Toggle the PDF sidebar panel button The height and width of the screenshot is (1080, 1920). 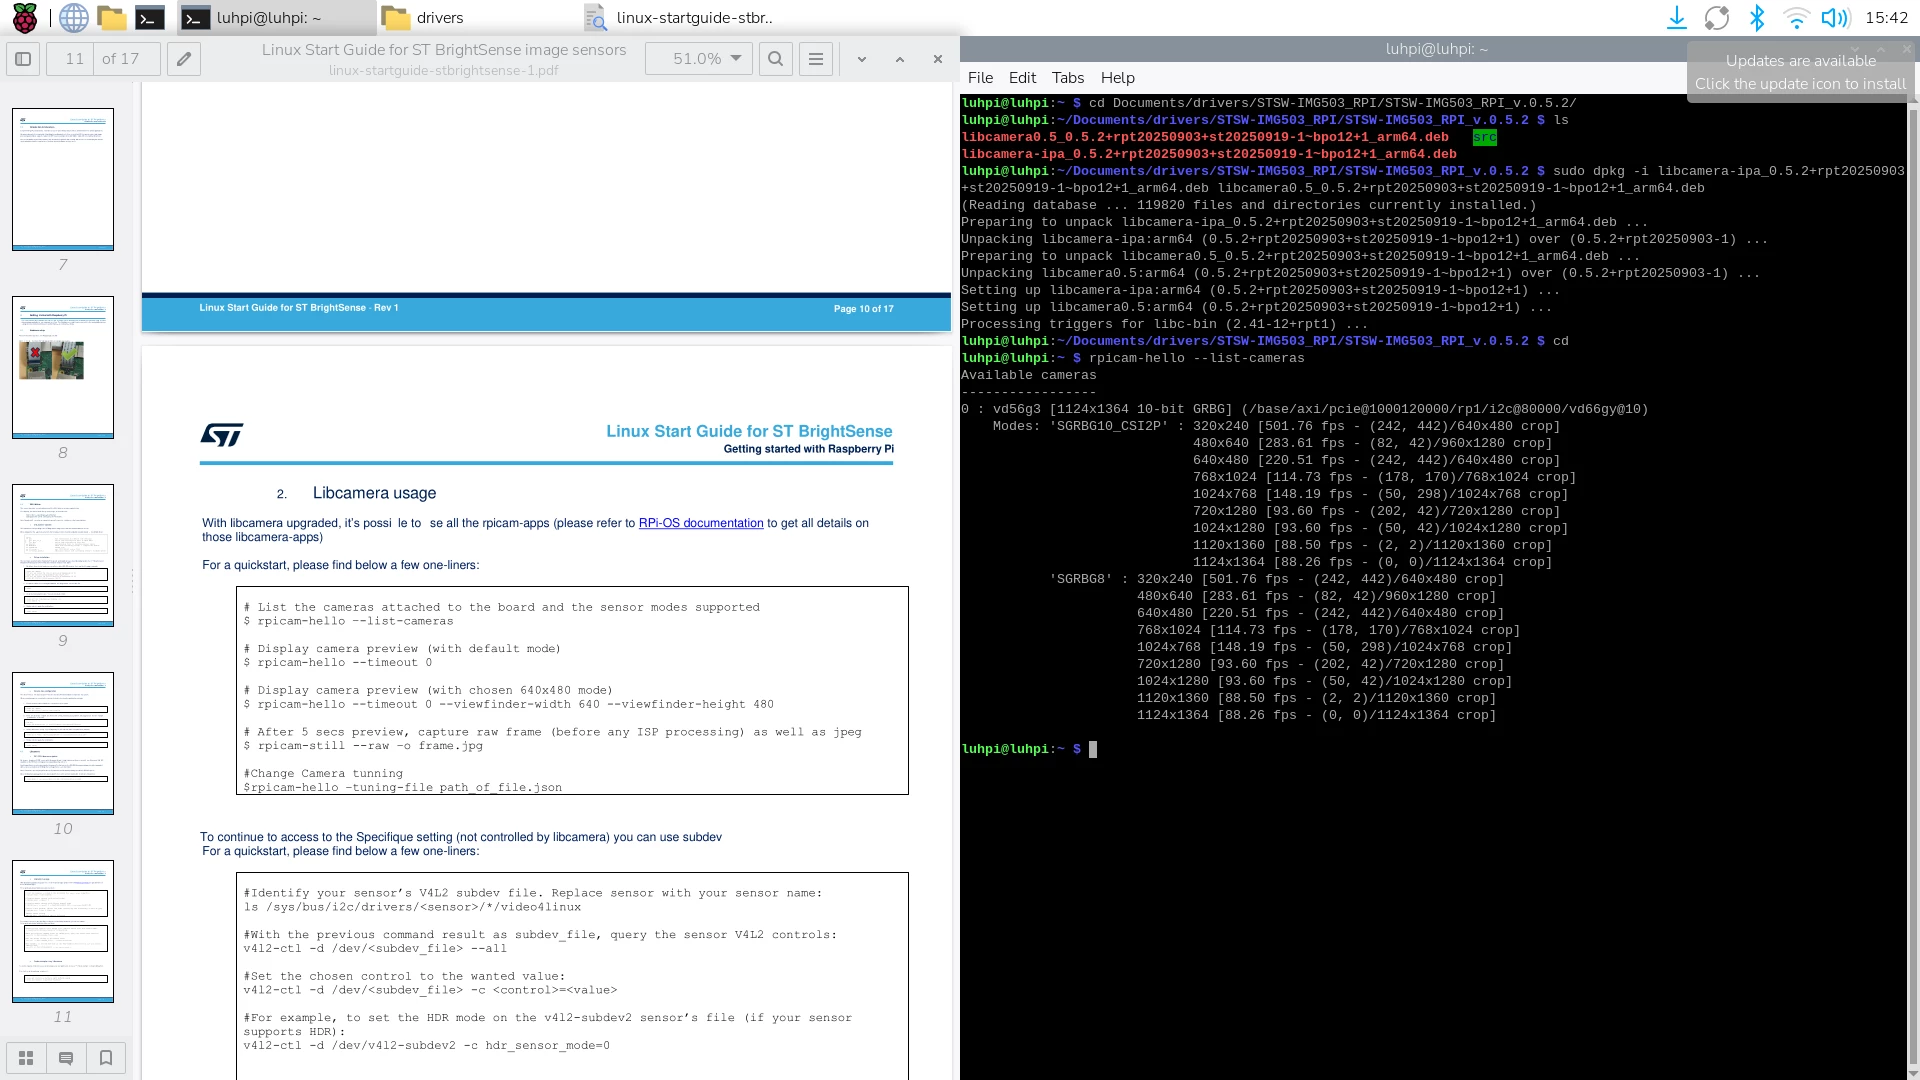pyautogui.click(x=23, y=59)
